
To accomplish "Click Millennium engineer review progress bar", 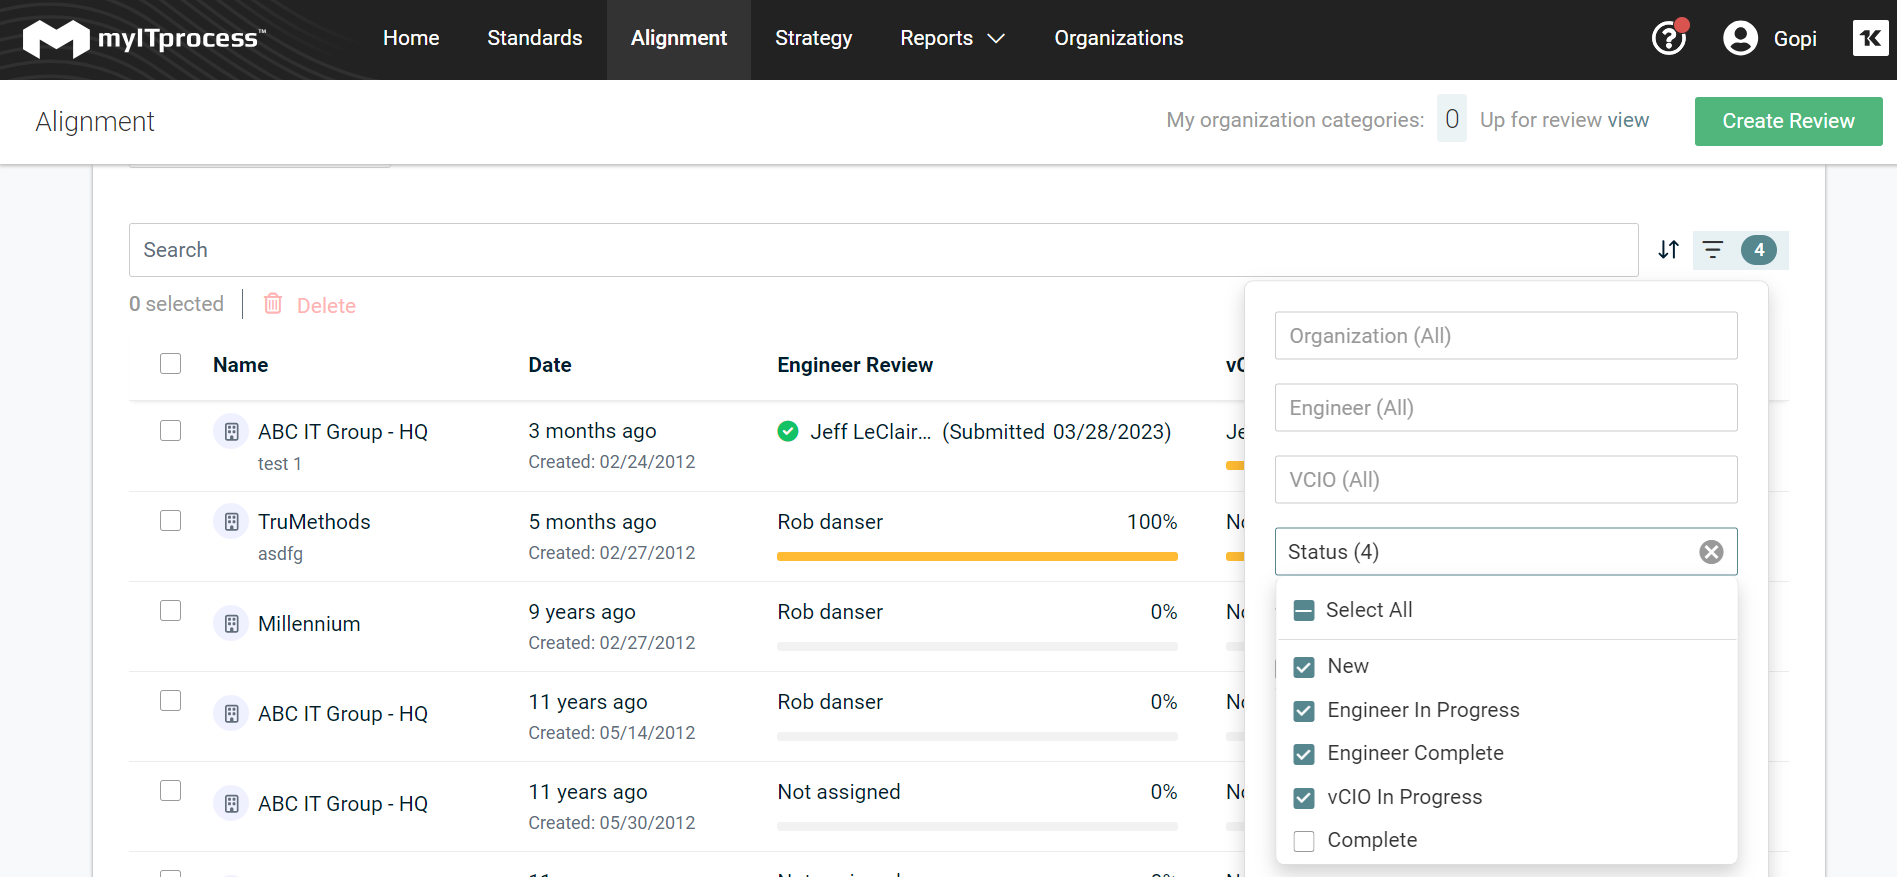I will [977, 646].
